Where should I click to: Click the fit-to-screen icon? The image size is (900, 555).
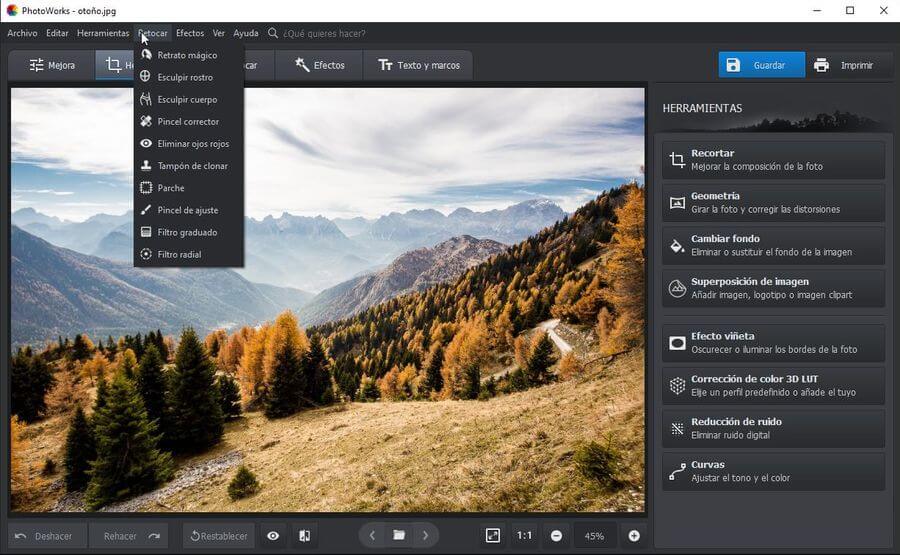[492, 535]
